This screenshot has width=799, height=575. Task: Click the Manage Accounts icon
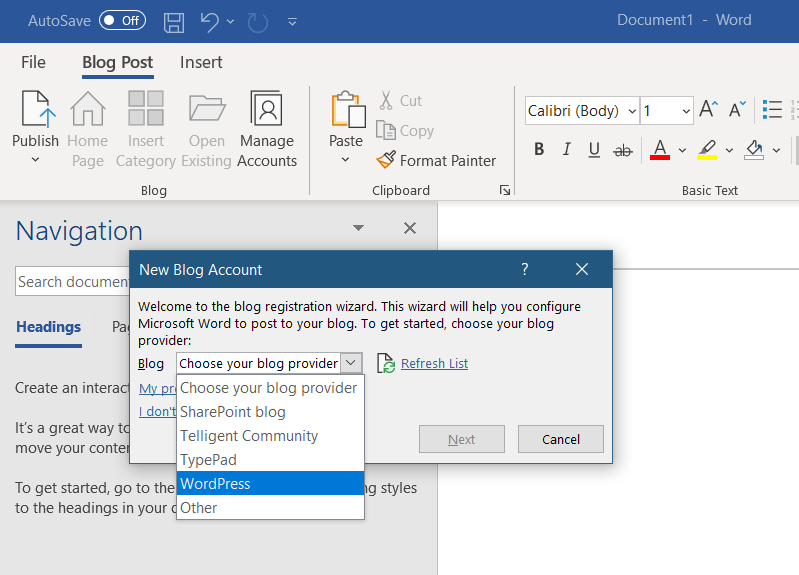point(267,108)
